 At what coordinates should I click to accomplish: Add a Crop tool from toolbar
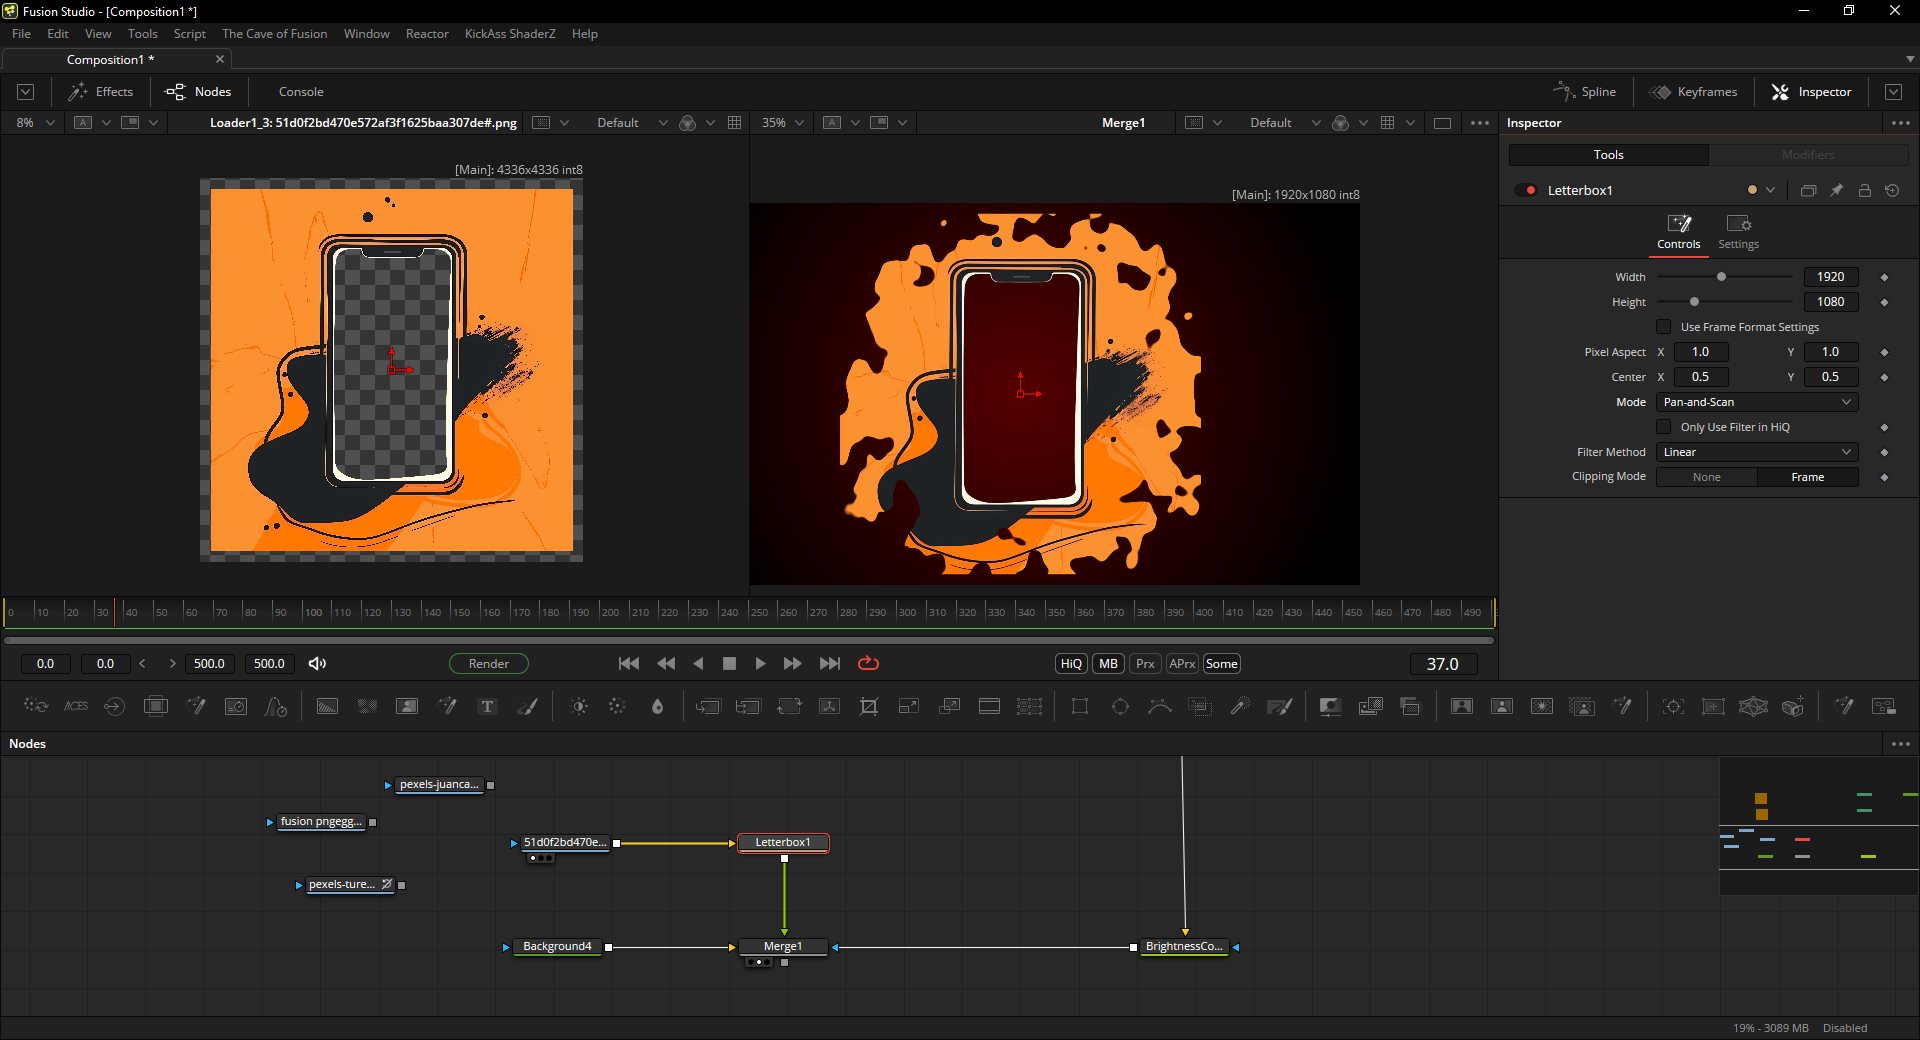(x=869, y=706)
